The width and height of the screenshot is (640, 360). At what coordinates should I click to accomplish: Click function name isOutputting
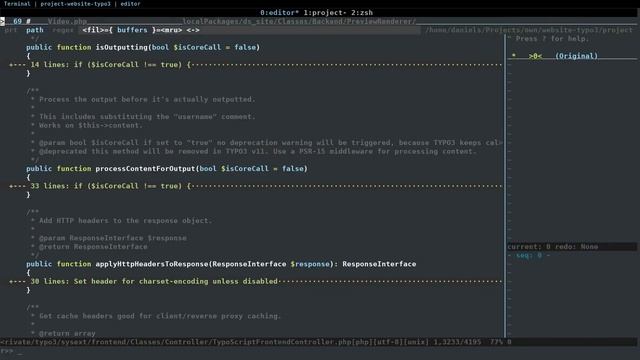point(121,47)
